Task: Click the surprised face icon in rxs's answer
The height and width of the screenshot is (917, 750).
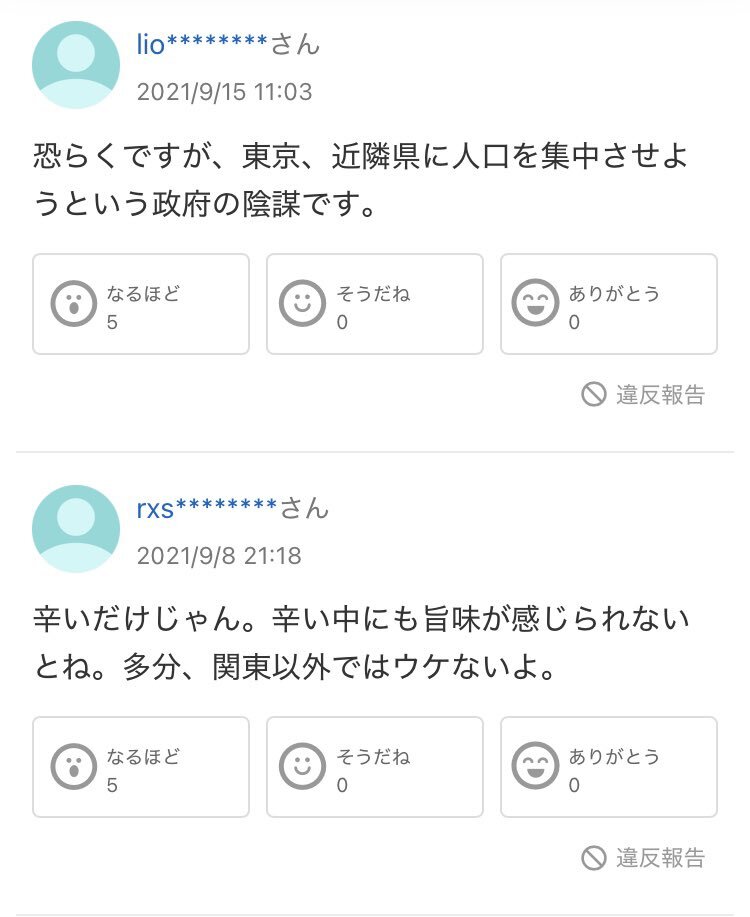Action: point(74,767)
